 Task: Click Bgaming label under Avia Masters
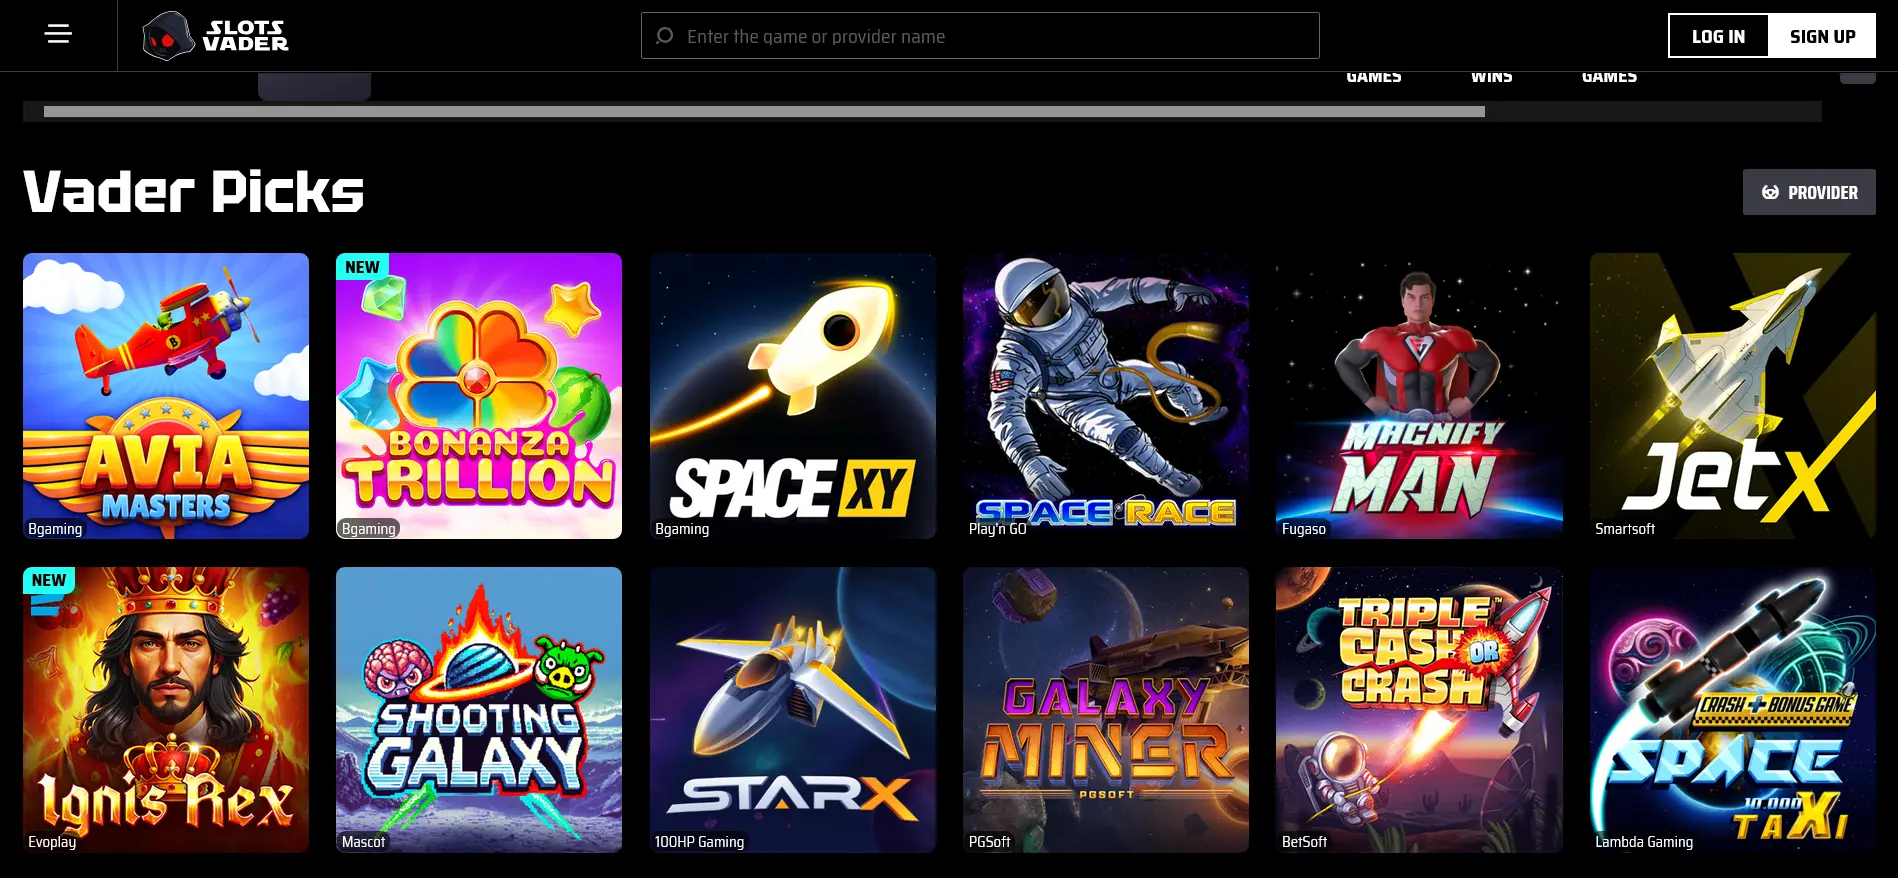pos(55,529)
